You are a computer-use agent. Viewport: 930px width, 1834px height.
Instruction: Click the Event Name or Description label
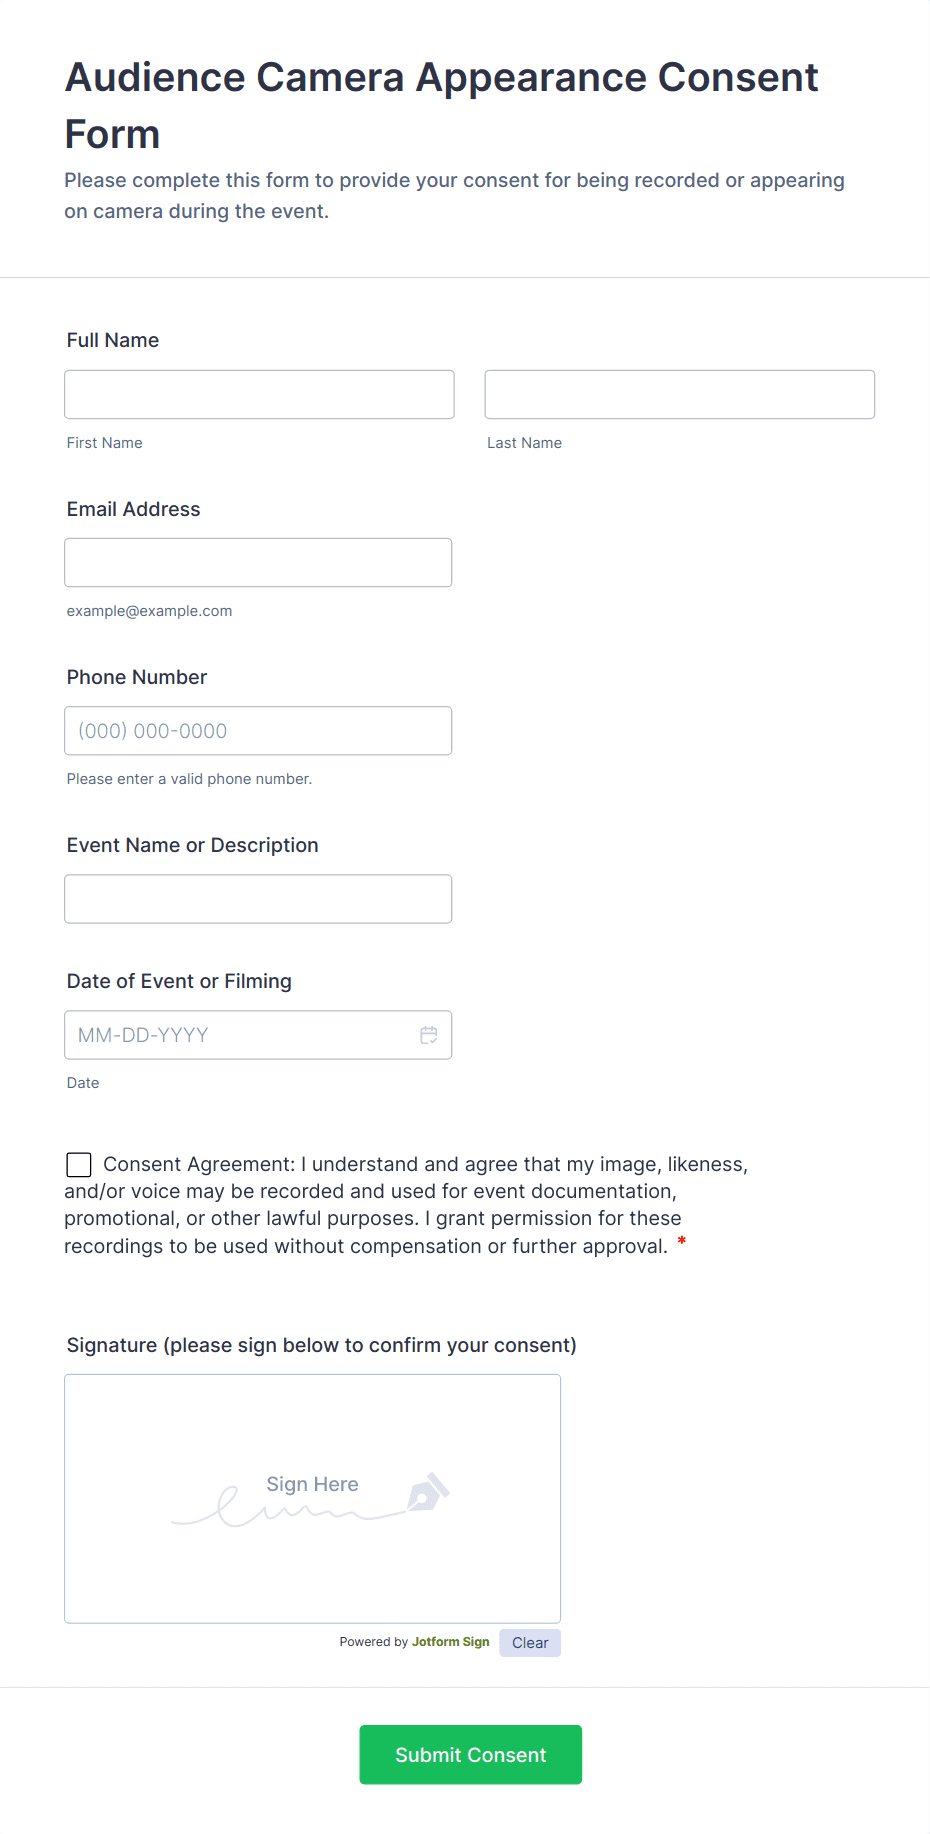(x=193, y=845)
